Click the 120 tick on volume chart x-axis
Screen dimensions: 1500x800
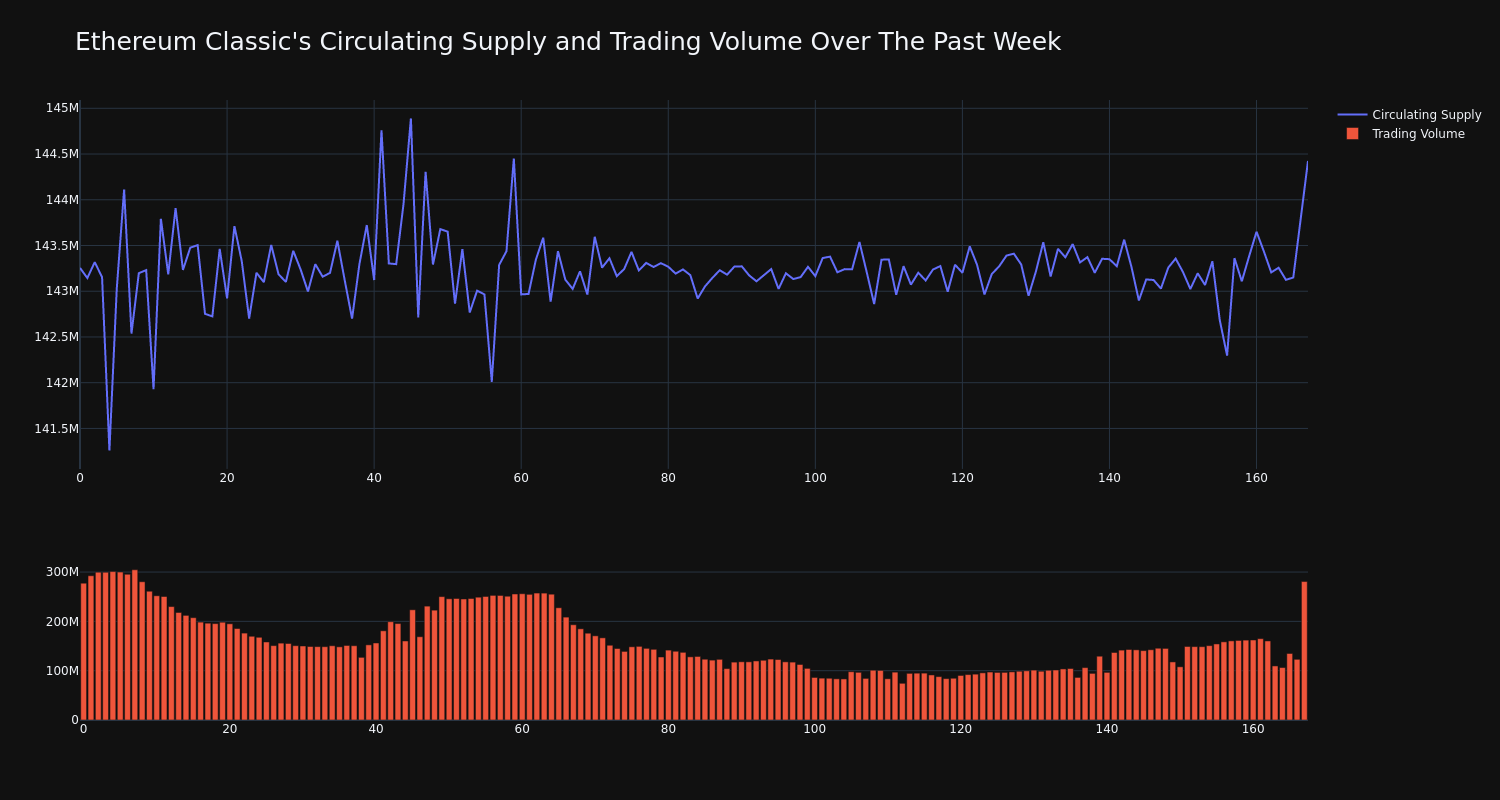click(961, 729)
